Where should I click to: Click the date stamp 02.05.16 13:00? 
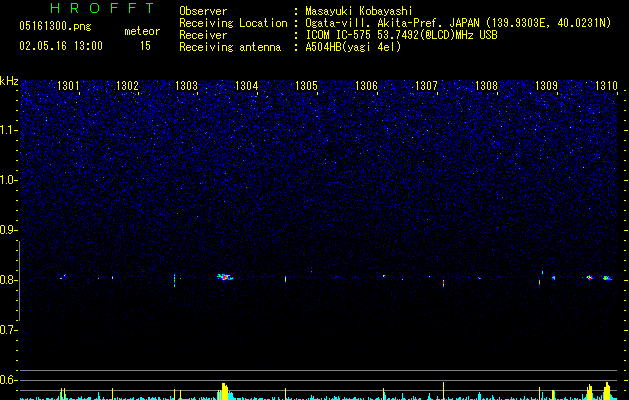(61, 46)
